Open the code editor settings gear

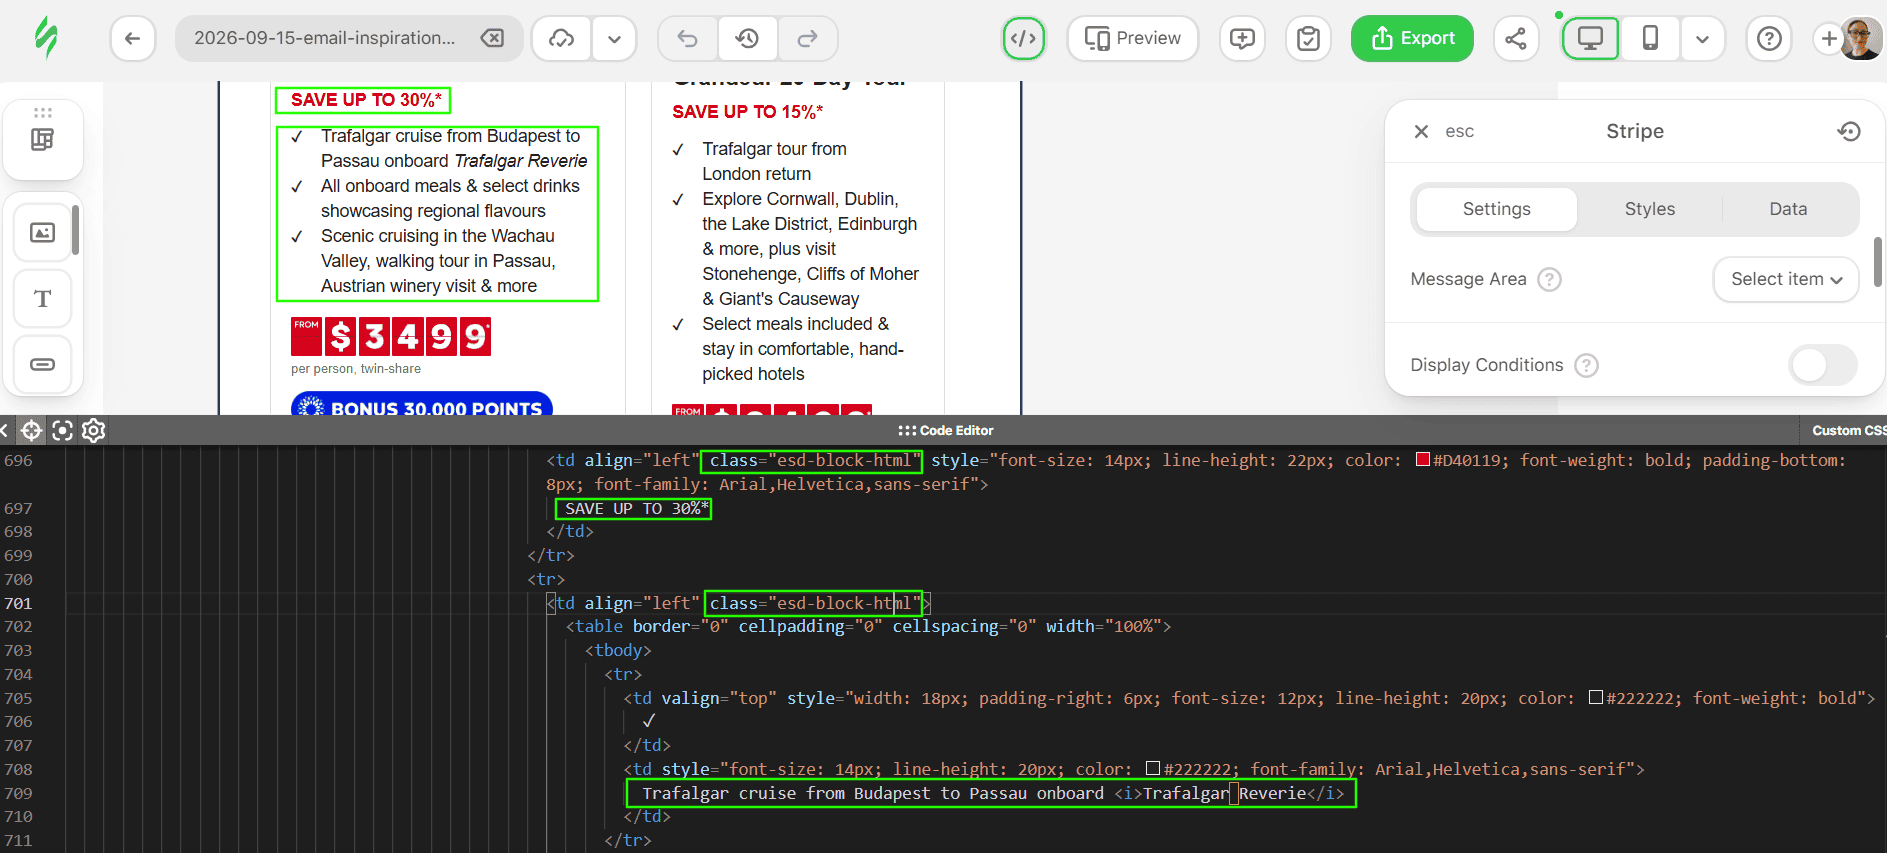tap(94, 430)
